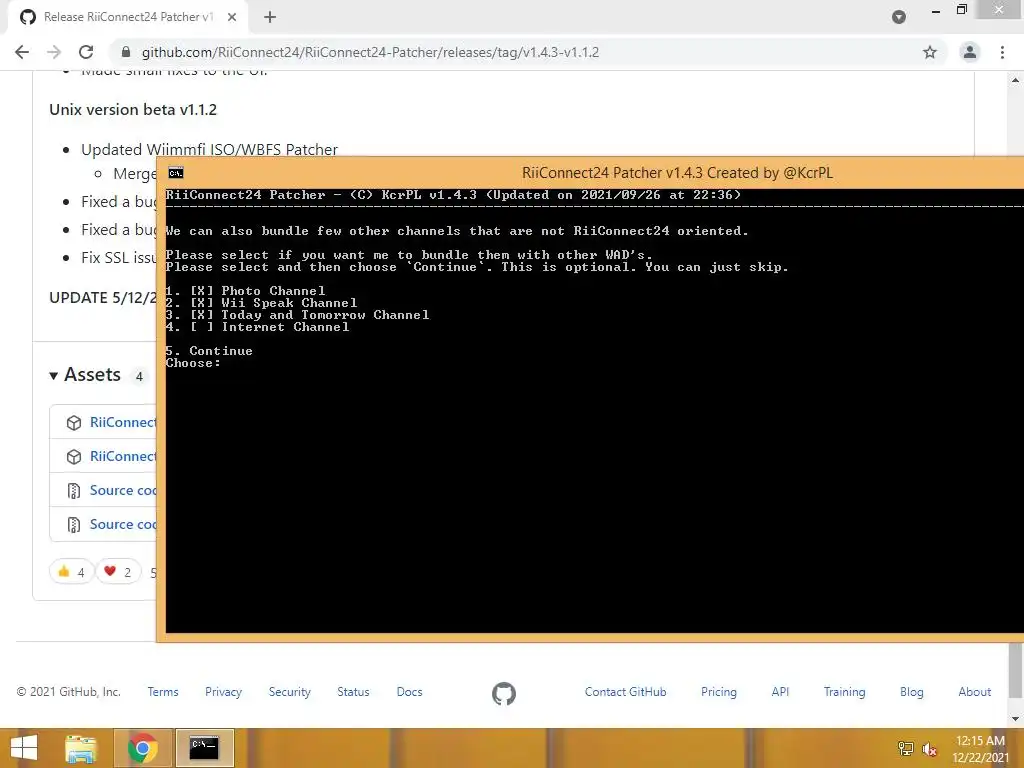Click the "Unix version beta v1.1.2" heading
Viewport: 1024px width, 768px height.
(133, 109)
